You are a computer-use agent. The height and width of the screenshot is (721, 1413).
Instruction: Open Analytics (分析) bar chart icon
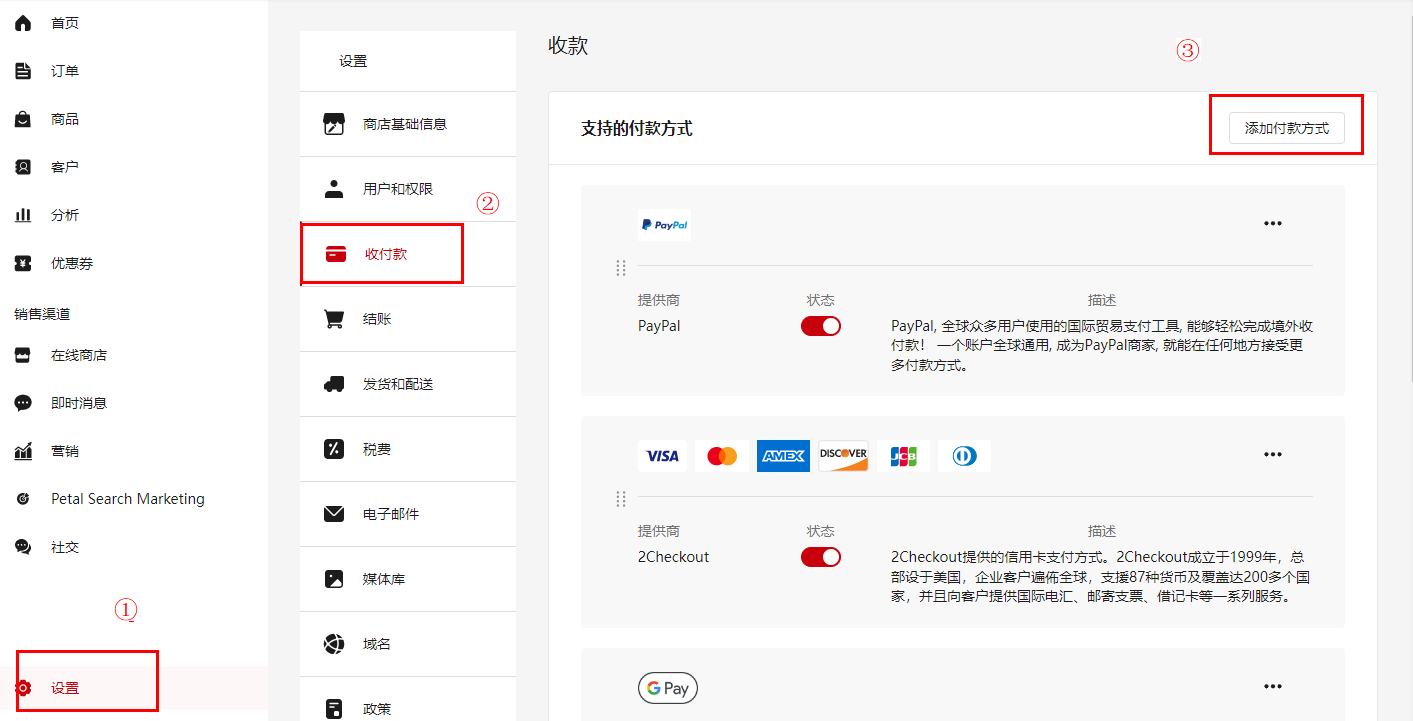[x=23, y=215]
